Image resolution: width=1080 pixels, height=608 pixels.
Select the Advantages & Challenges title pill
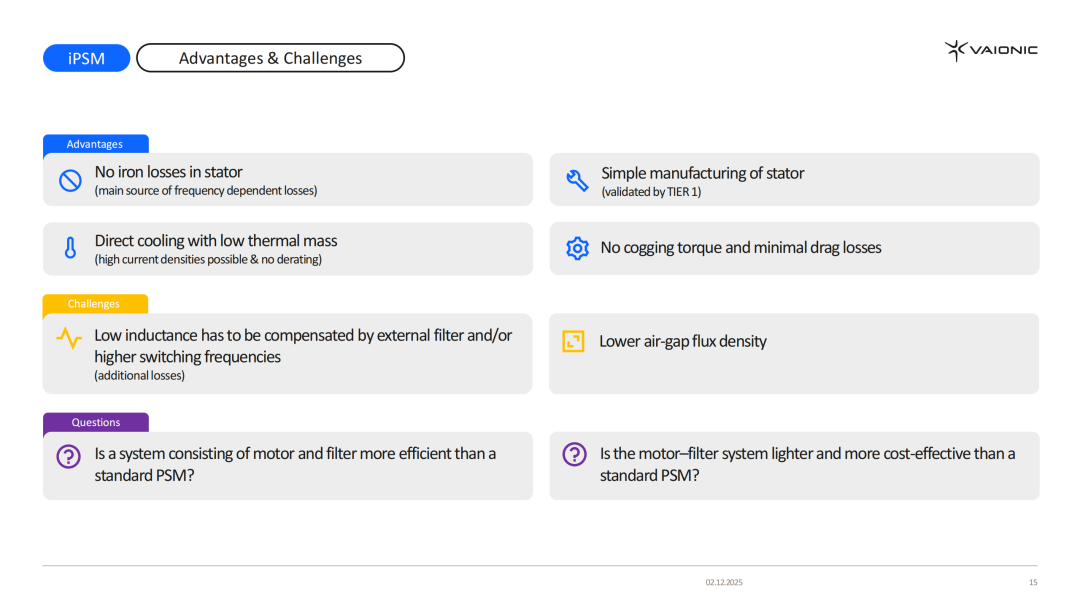pos(270,58)
